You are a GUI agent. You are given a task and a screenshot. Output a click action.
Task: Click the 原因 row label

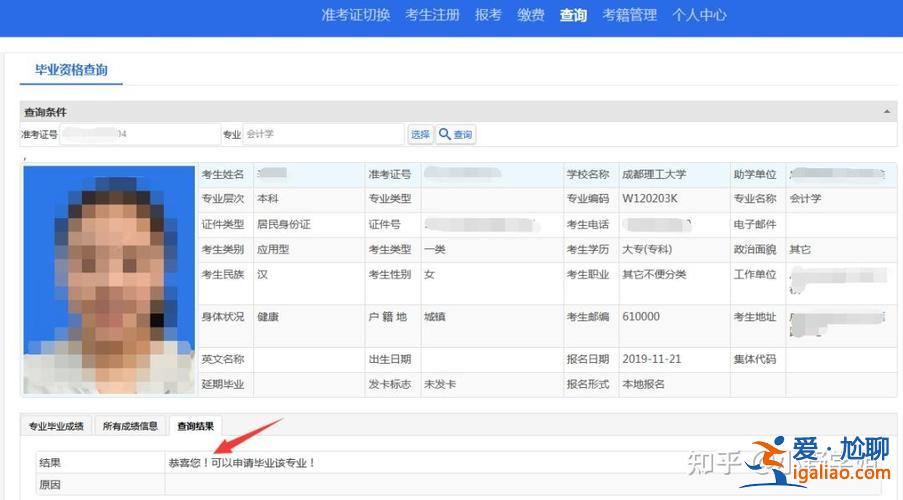click(x=50, y=485)
